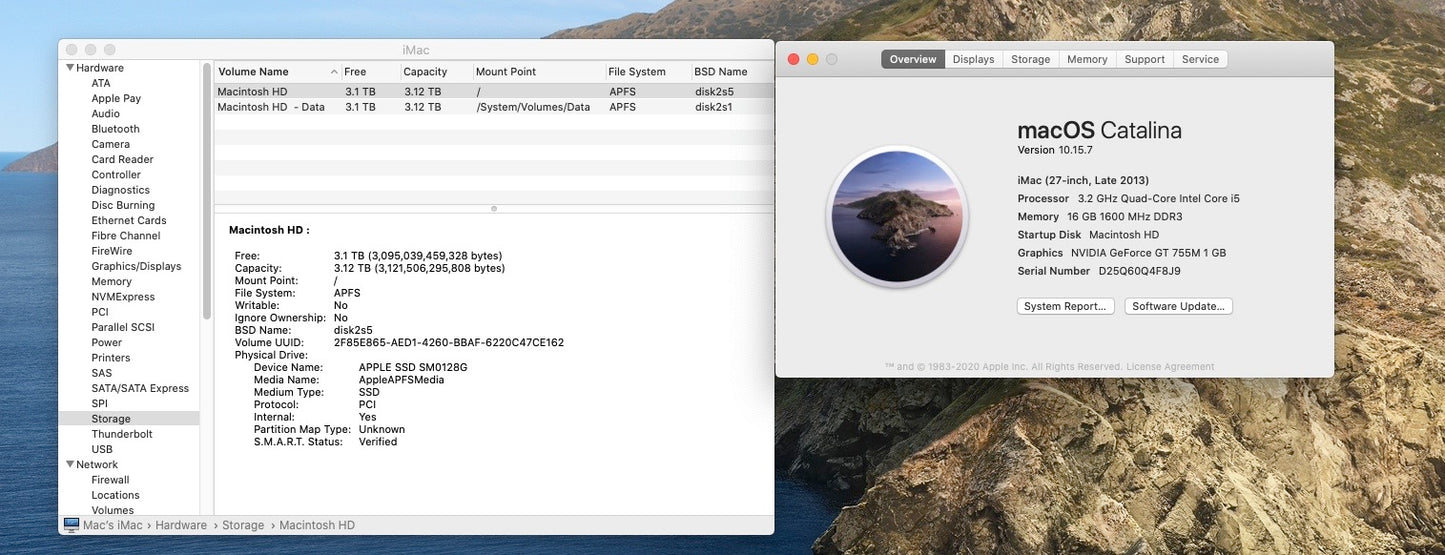Collapse the Hardware section triangle

click(x=71, y=68)
